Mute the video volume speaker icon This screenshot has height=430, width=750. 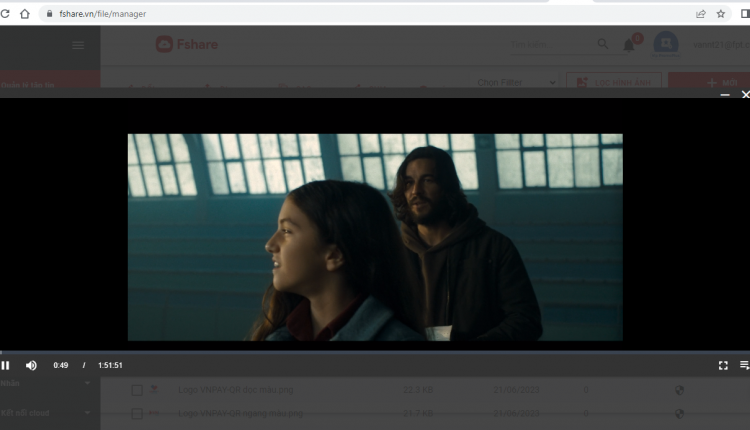(31, 365)
